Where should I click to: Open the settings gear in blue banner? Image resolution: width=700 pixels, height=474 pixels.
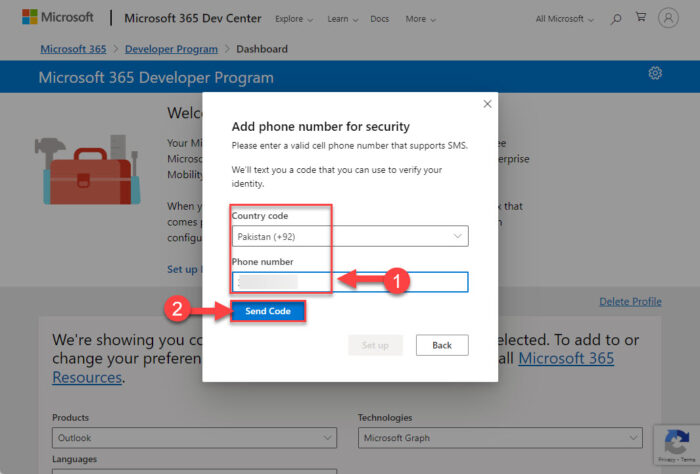click(x=655, y=73)
